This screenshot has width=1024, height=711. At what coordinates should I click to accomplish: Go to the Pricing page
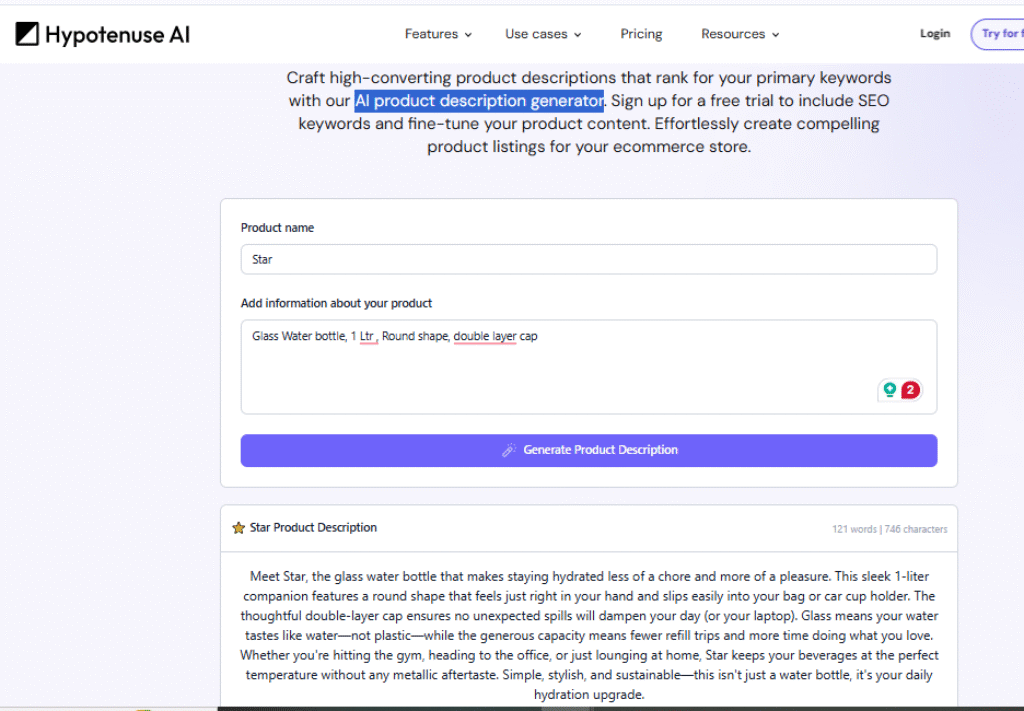coord(641,34)
